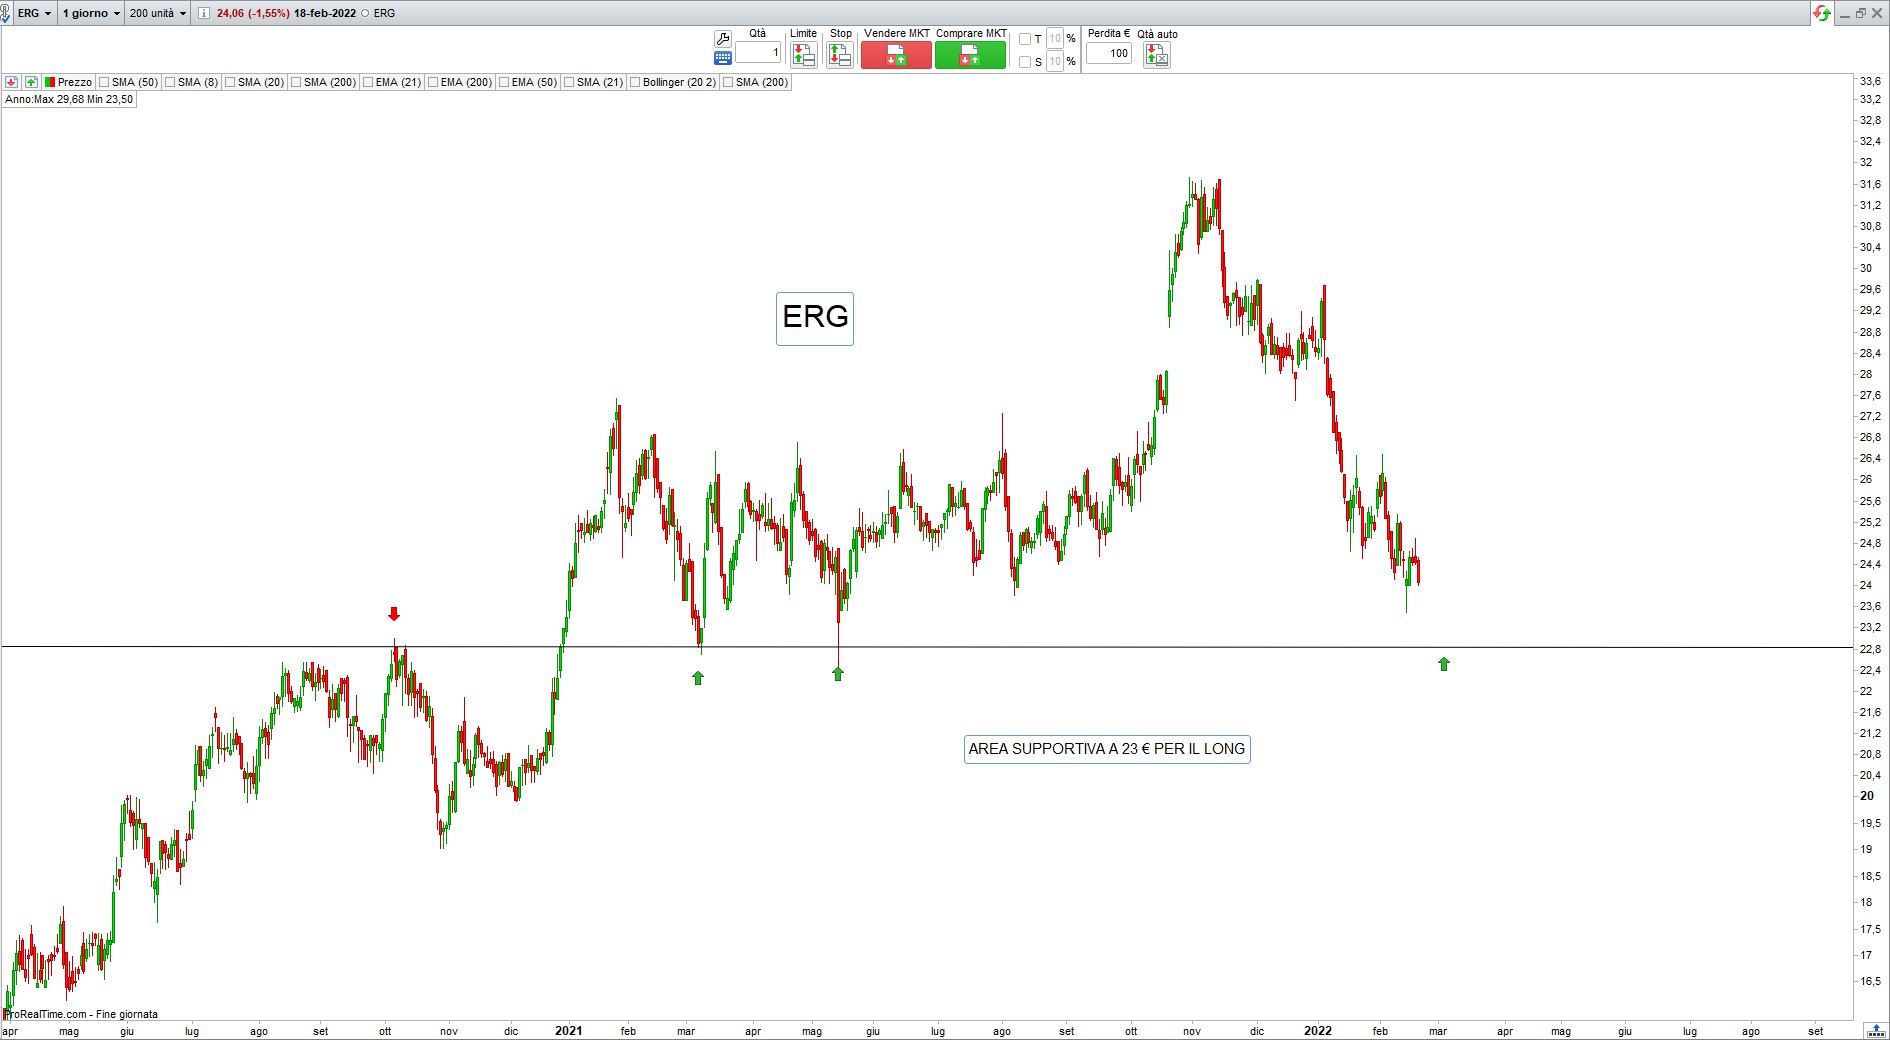Open the 200 unità dropdown
The image size is (1890, 1040).
[x=158, y=13]
